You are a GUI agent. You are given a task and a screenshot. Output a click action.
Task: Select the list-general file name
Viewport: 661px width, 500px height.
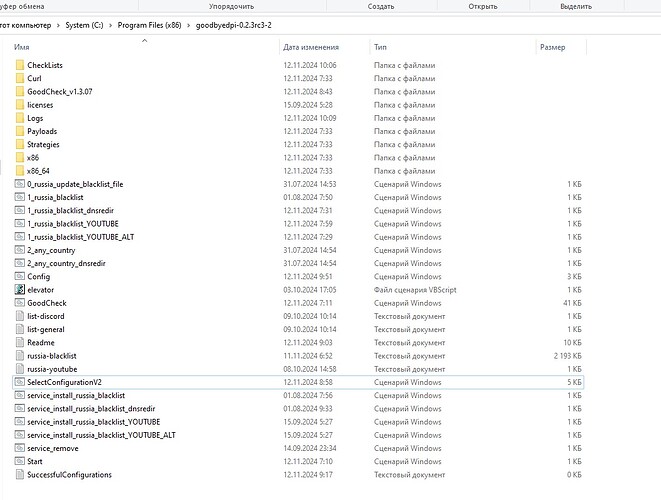(46, 329)
